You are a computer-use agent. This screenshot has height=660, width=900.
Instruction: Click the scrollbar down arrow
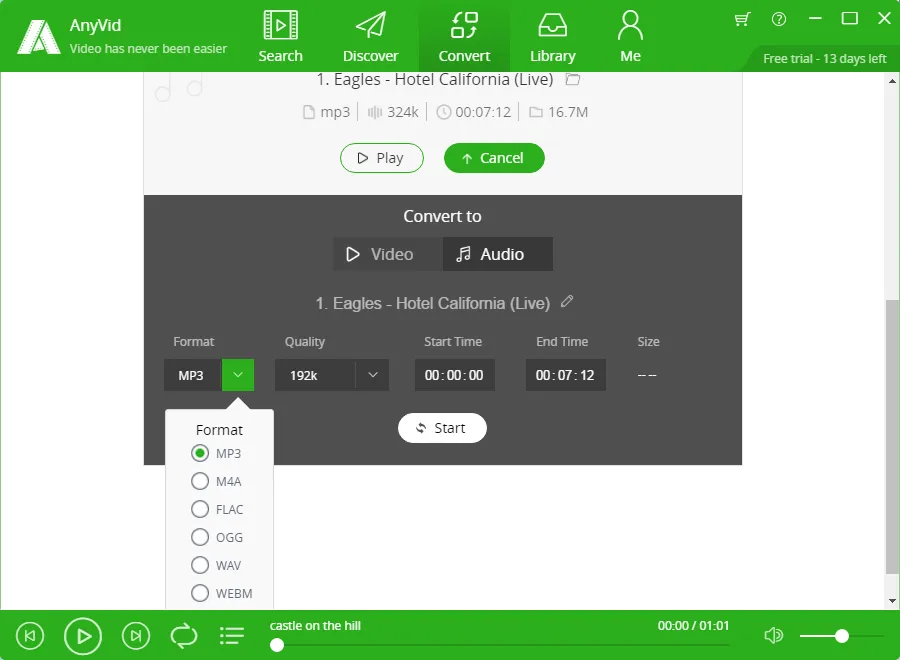coord(892,601)
